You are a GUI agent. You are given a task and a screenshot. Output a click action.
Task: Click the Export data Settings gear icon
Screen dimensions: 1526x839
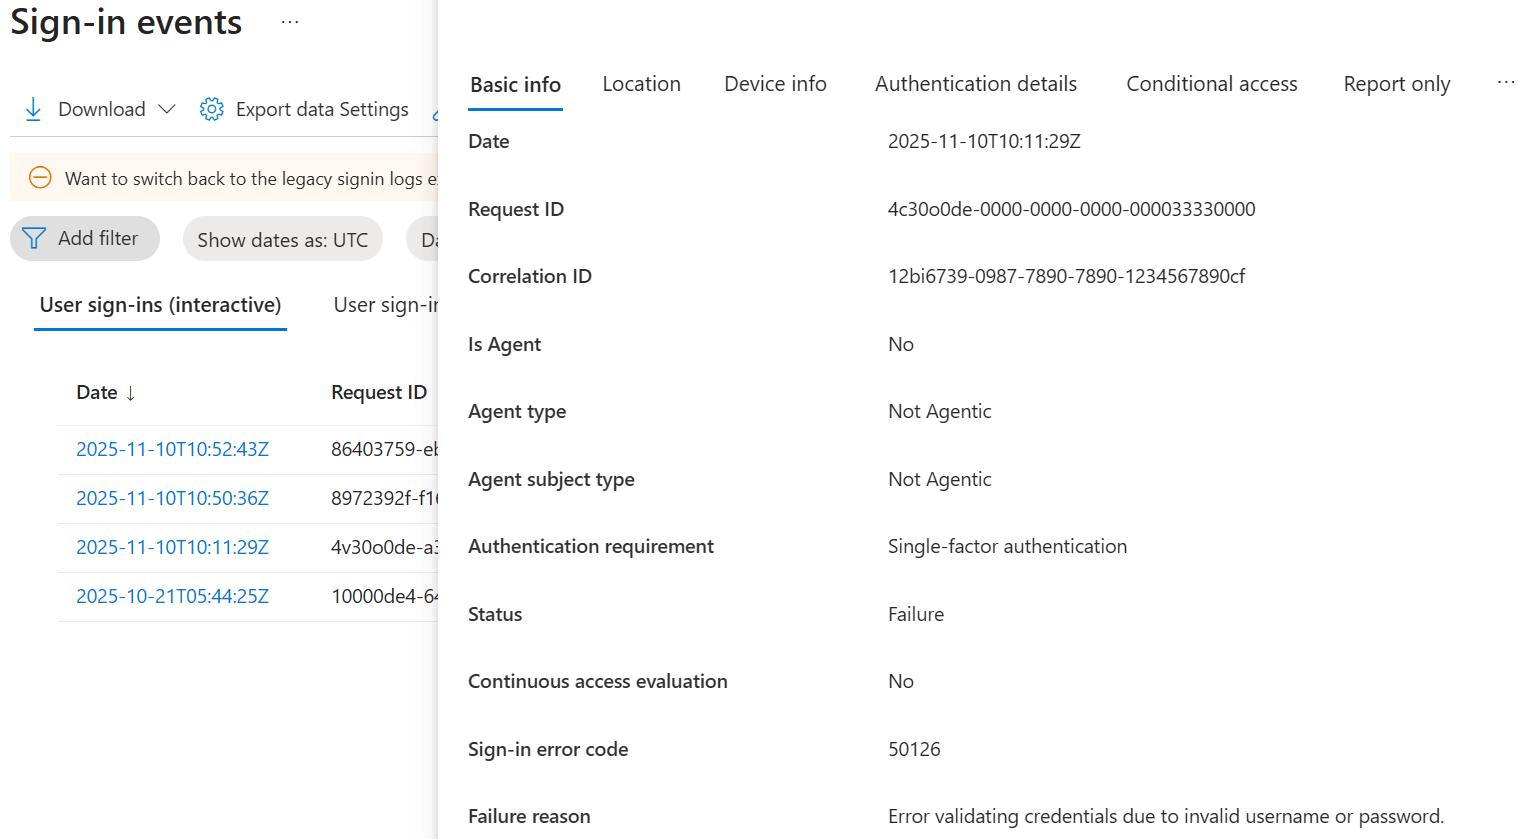(x=211, y=108)
